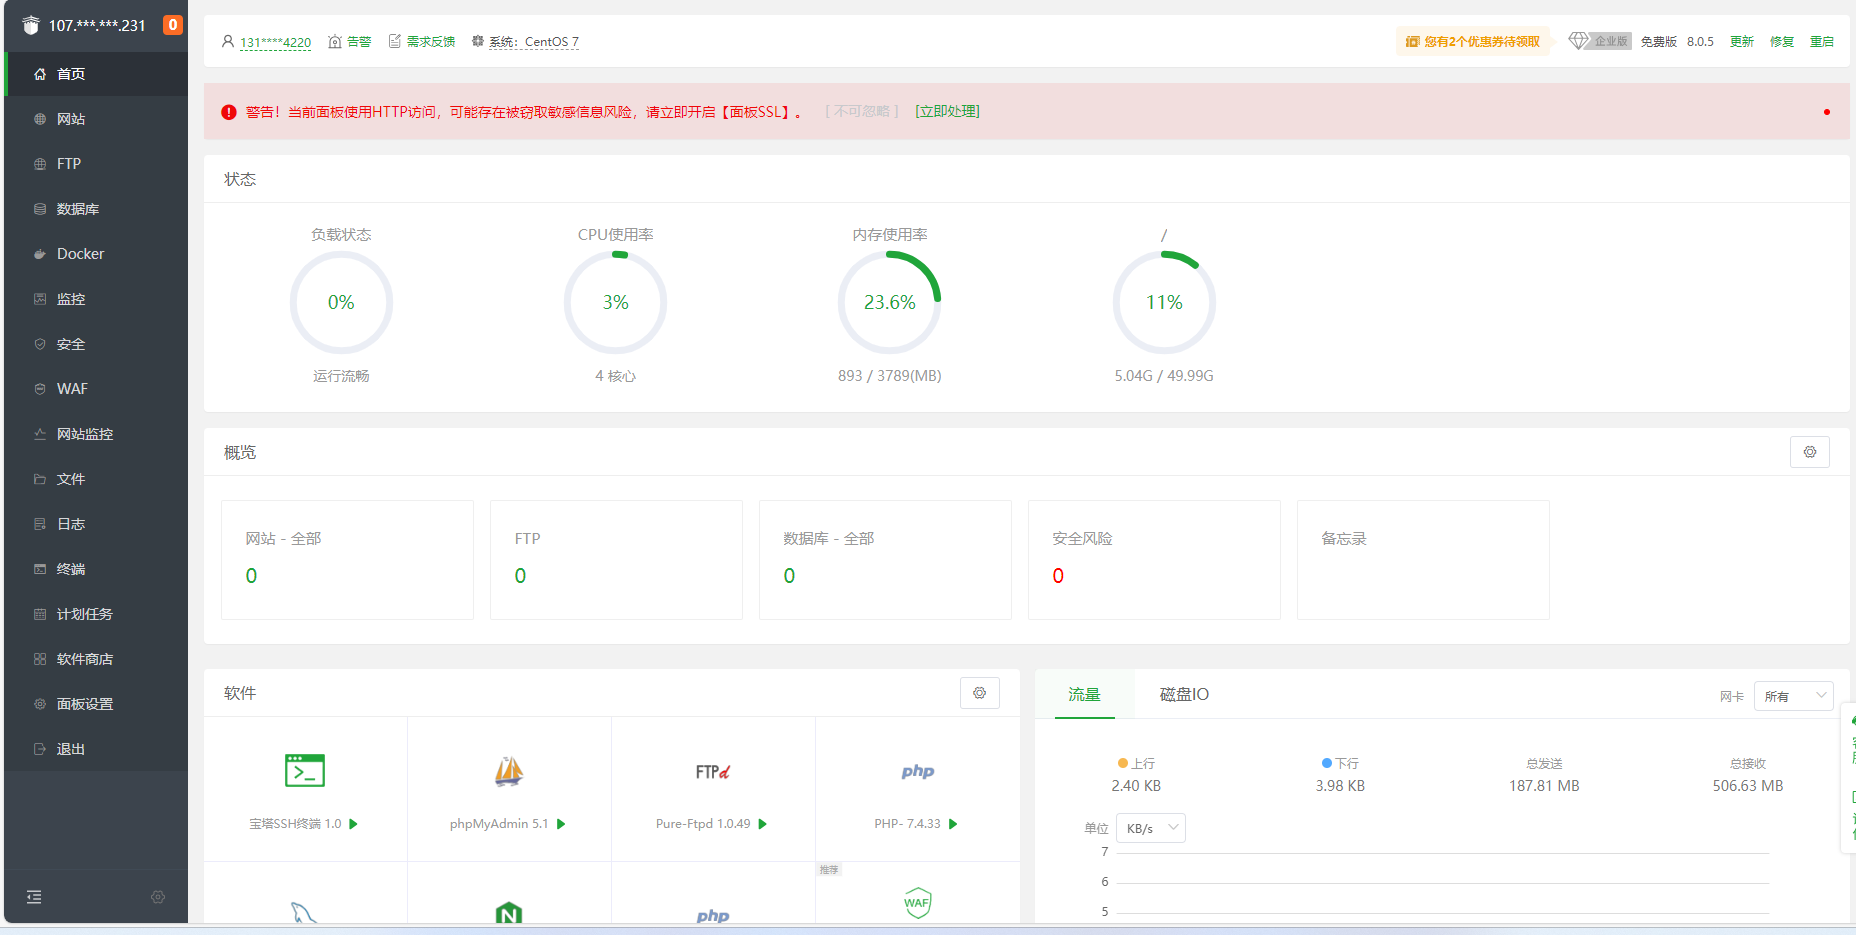Image resolution: width=1856 pixels, height=935 pixels.
Task: Open the 131****4220 user account link
Action: tap(275, 42)
